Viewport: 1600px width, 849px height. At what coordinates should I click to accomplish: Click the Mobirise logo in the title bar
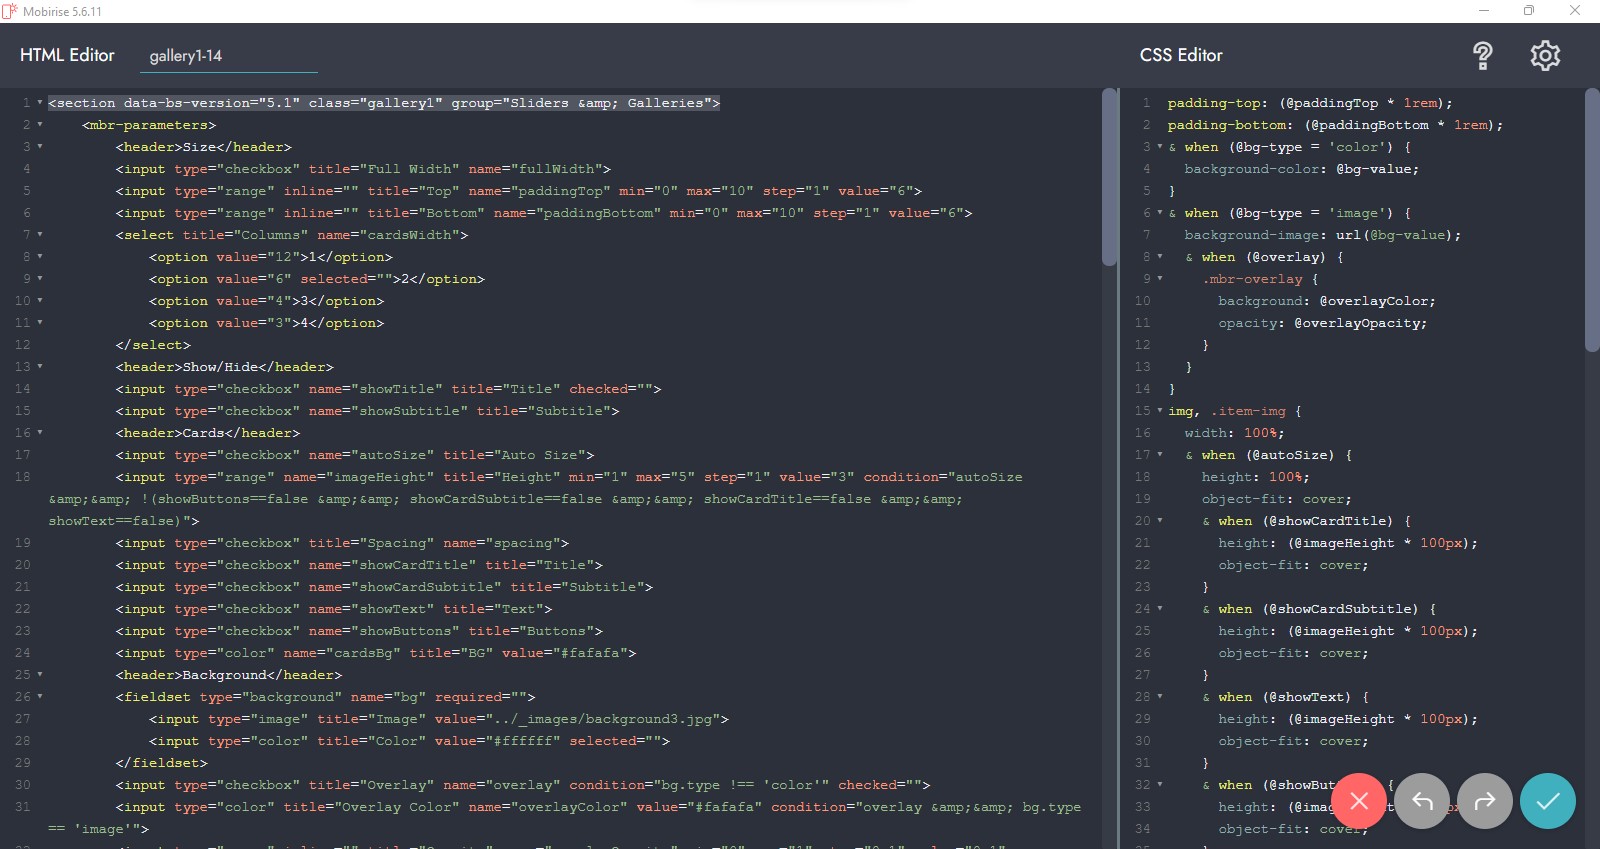pyautogui.click(x=10, y=11)
